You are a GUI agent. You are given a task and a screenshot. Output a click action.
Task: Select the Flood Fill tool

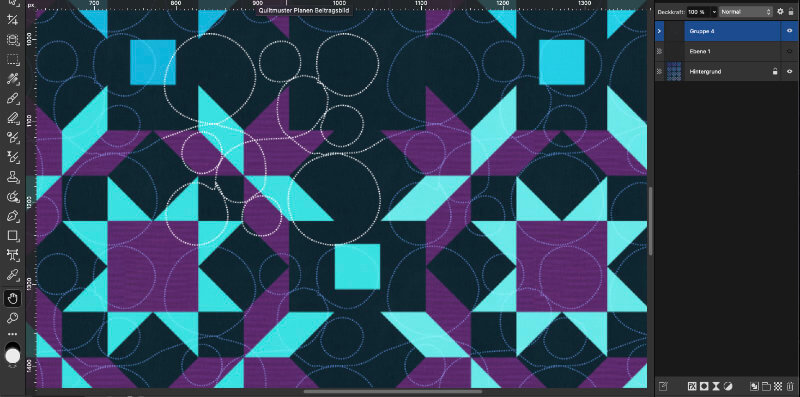click(12, 79)
